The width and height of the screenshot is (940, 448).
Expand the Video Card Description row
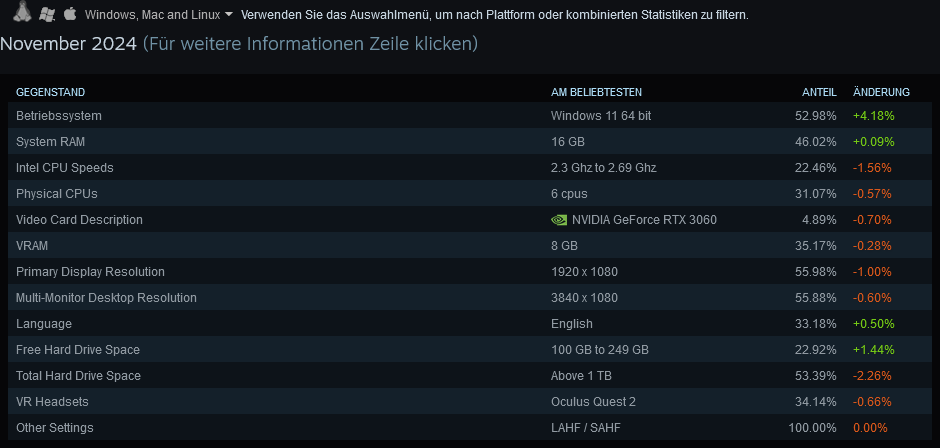[x=471, y=220]
